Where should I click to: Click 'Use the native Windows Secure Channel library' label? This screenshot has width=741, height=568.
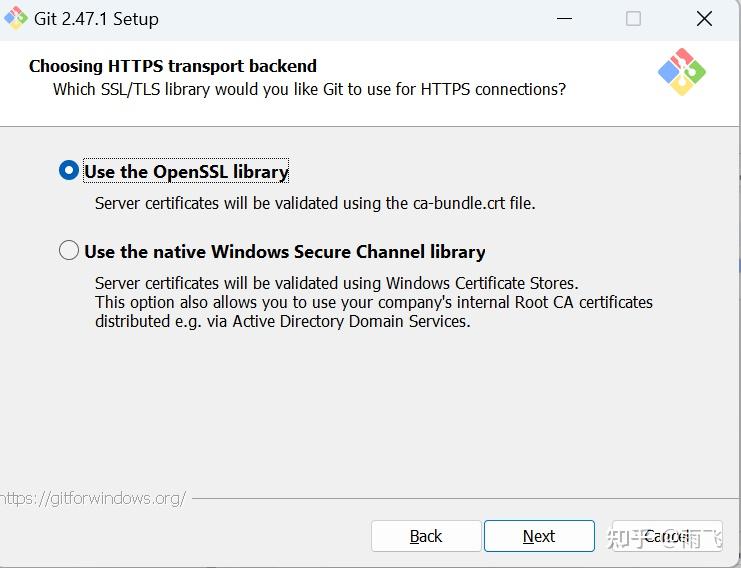click(285, 252)
